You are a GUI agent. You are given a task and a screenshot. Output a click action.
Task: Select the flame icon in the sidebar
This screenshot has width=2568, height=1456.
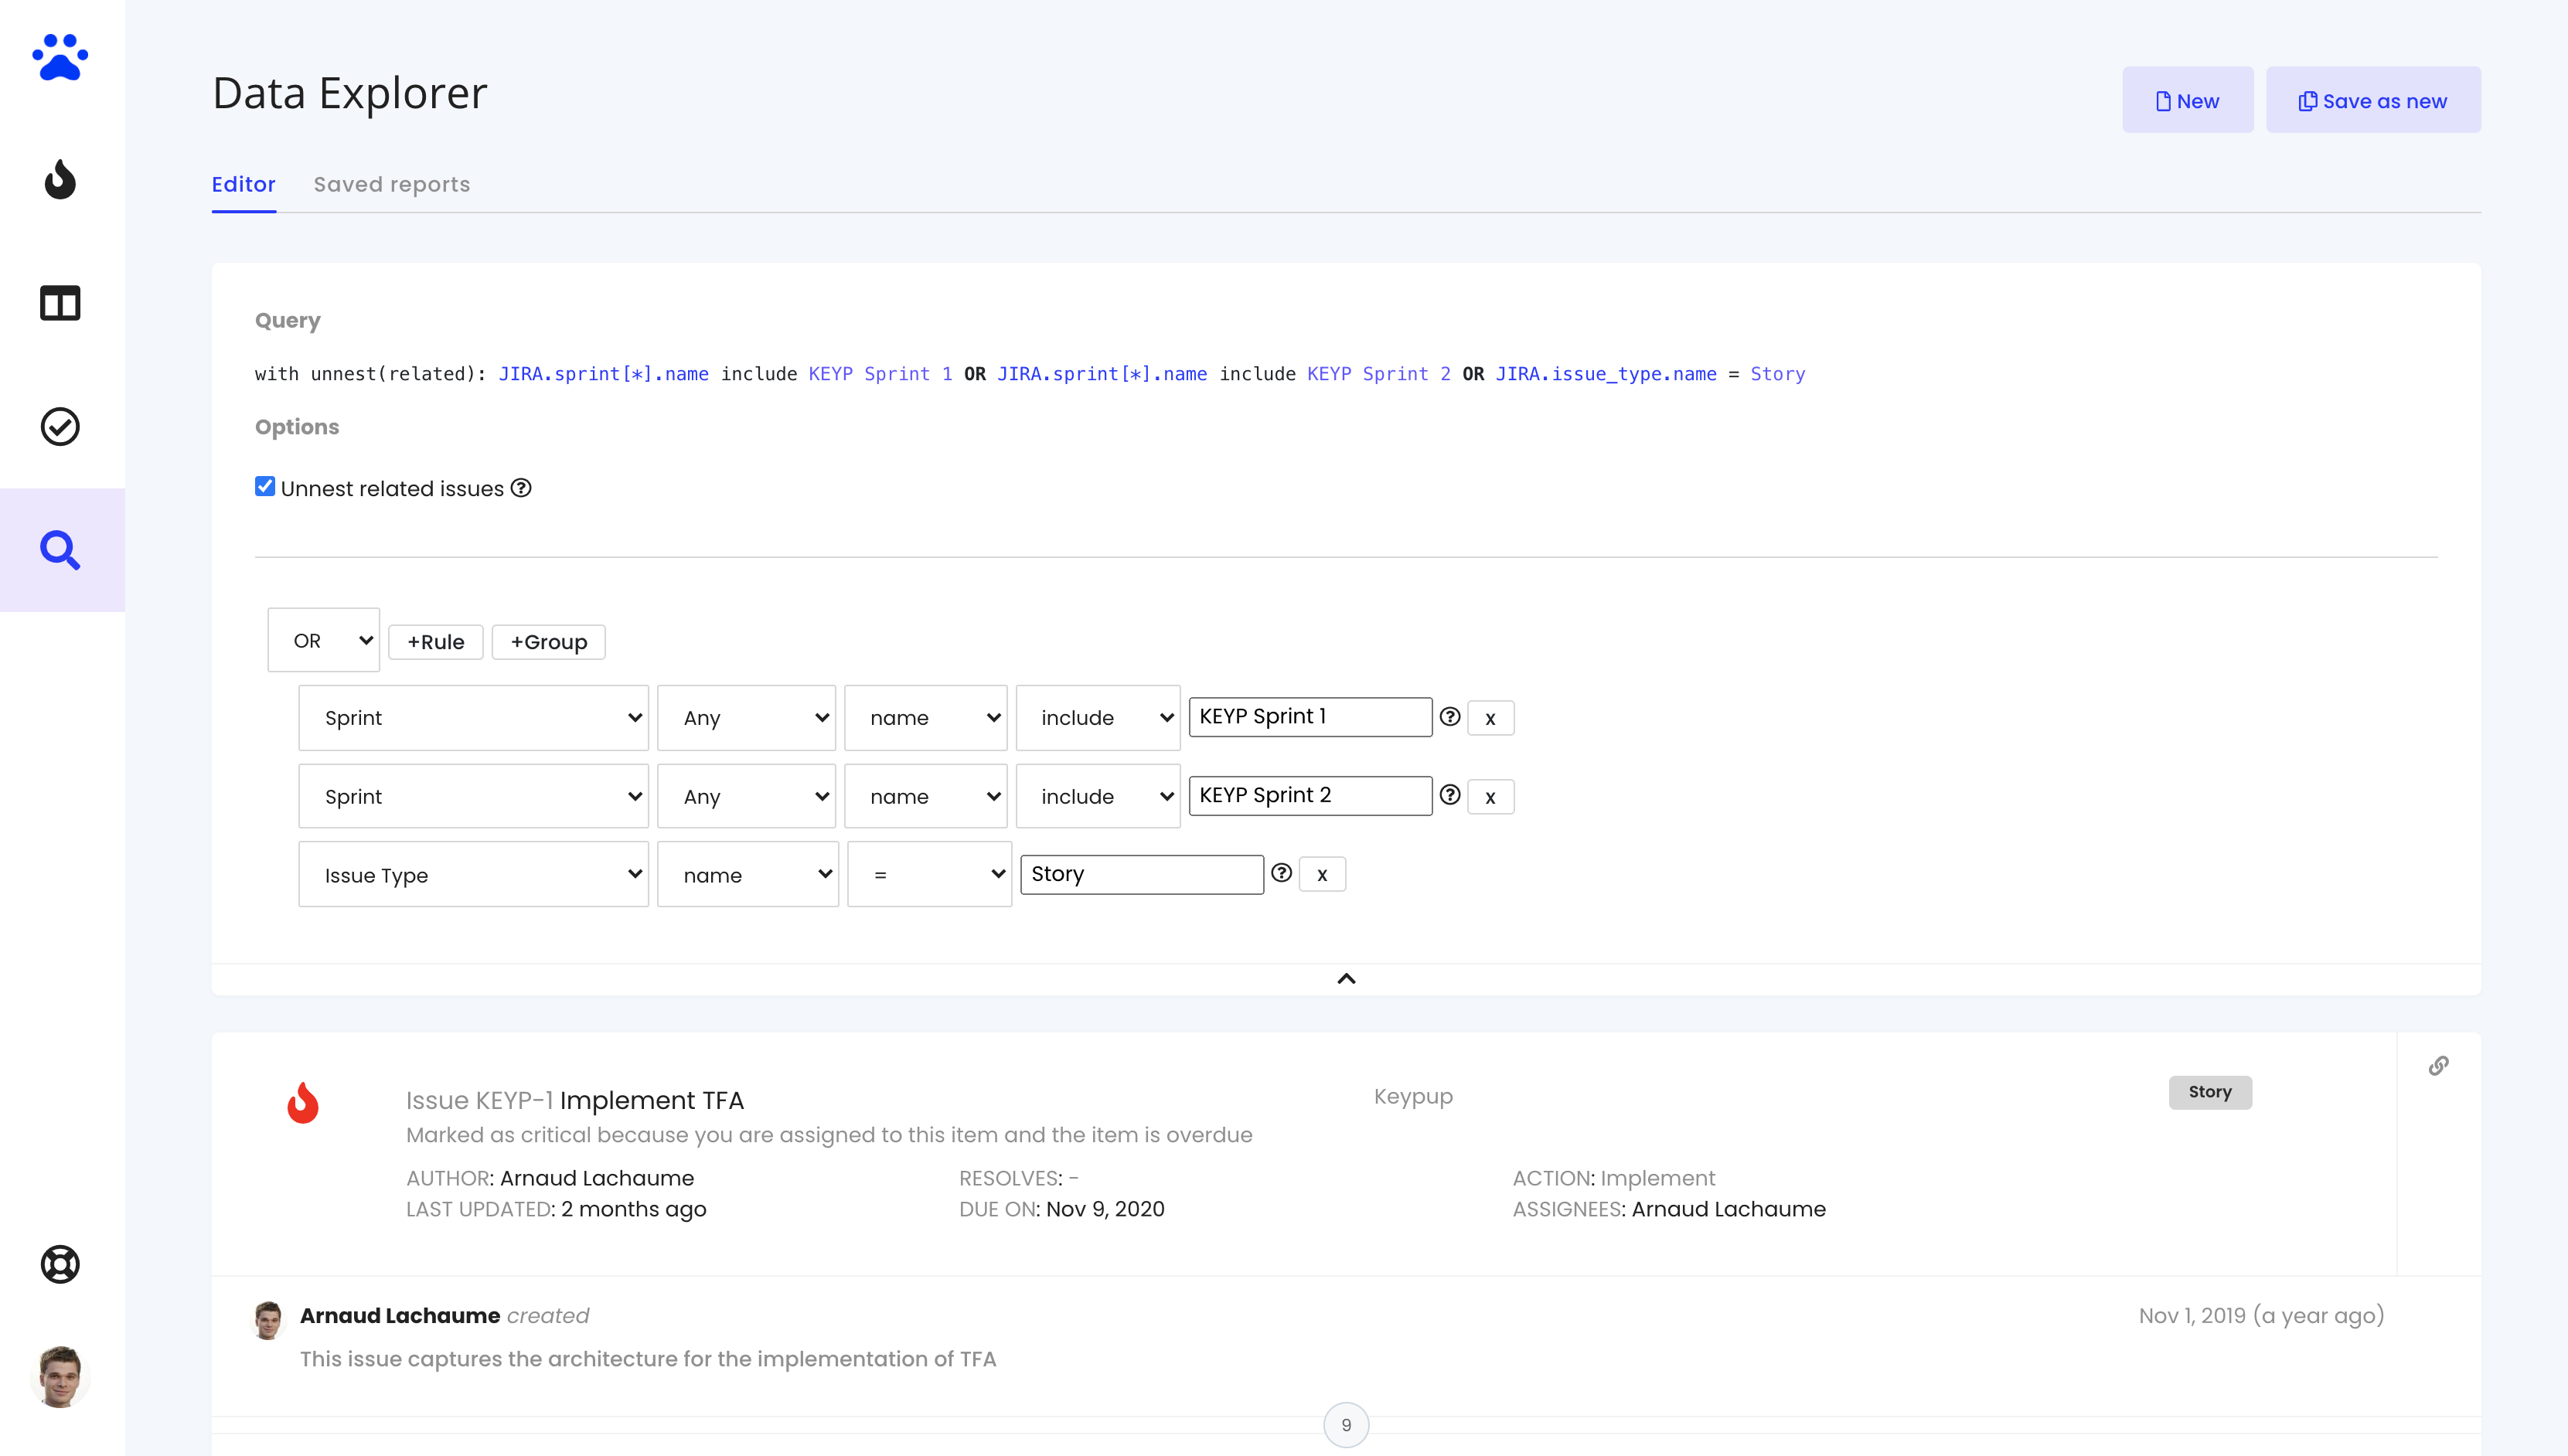click(60, 180)
